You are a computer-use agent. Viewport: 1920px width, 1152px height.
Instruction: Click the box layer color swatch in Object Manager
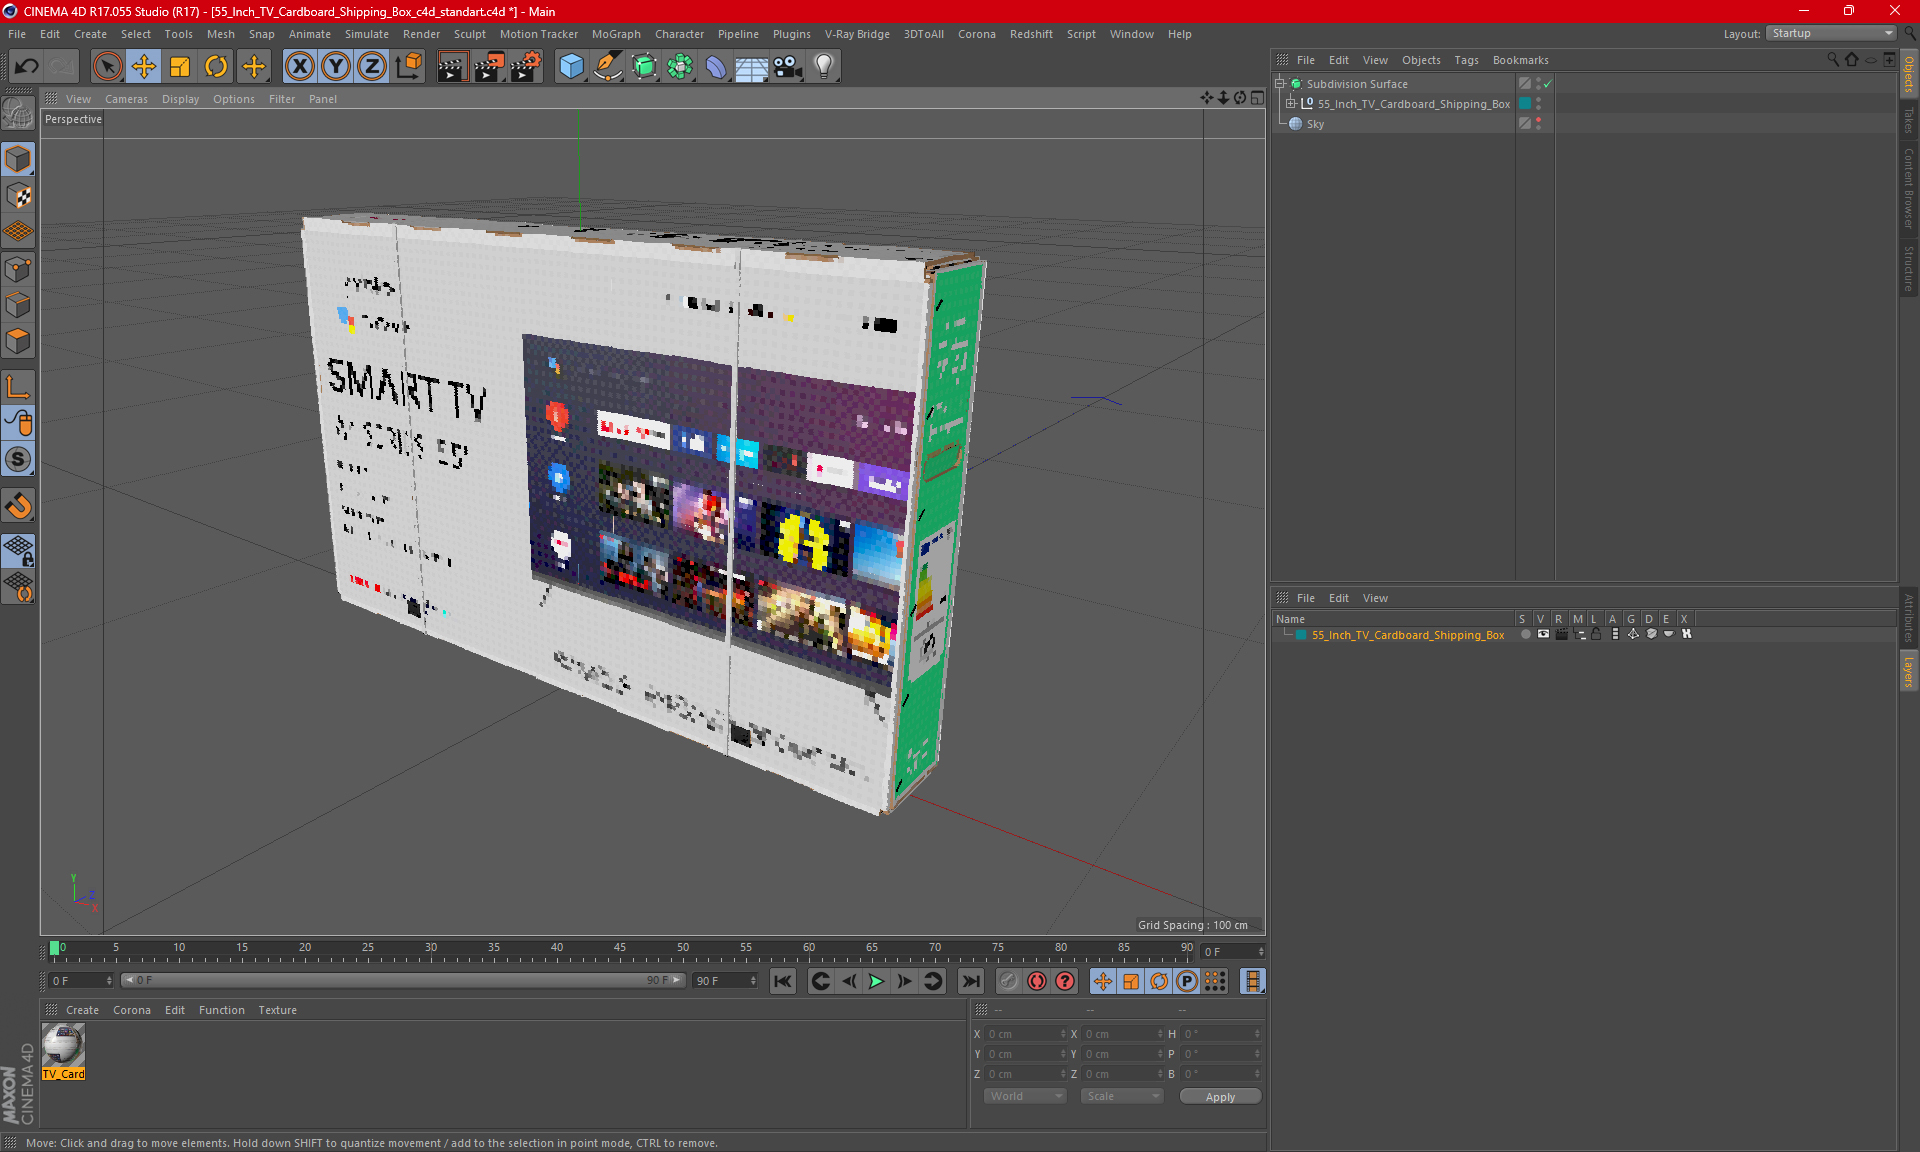click(1525, 104)
